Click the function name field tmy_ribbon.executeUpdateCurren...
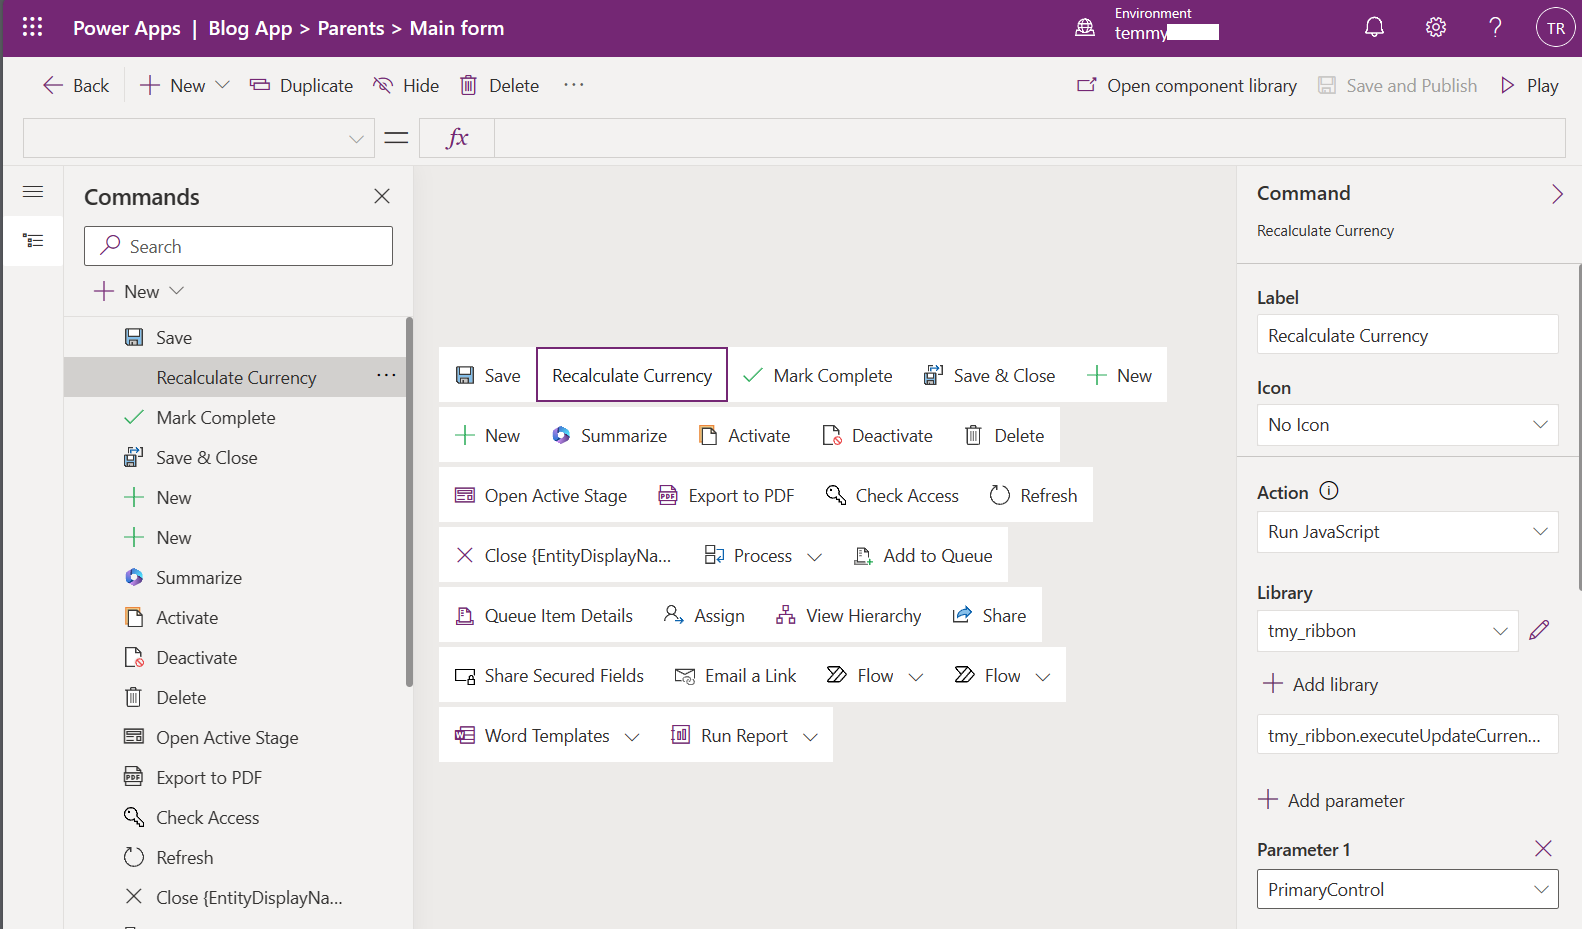This screenshot has height=929, width=1582. pyautogui.click(x=1407, y=735)
